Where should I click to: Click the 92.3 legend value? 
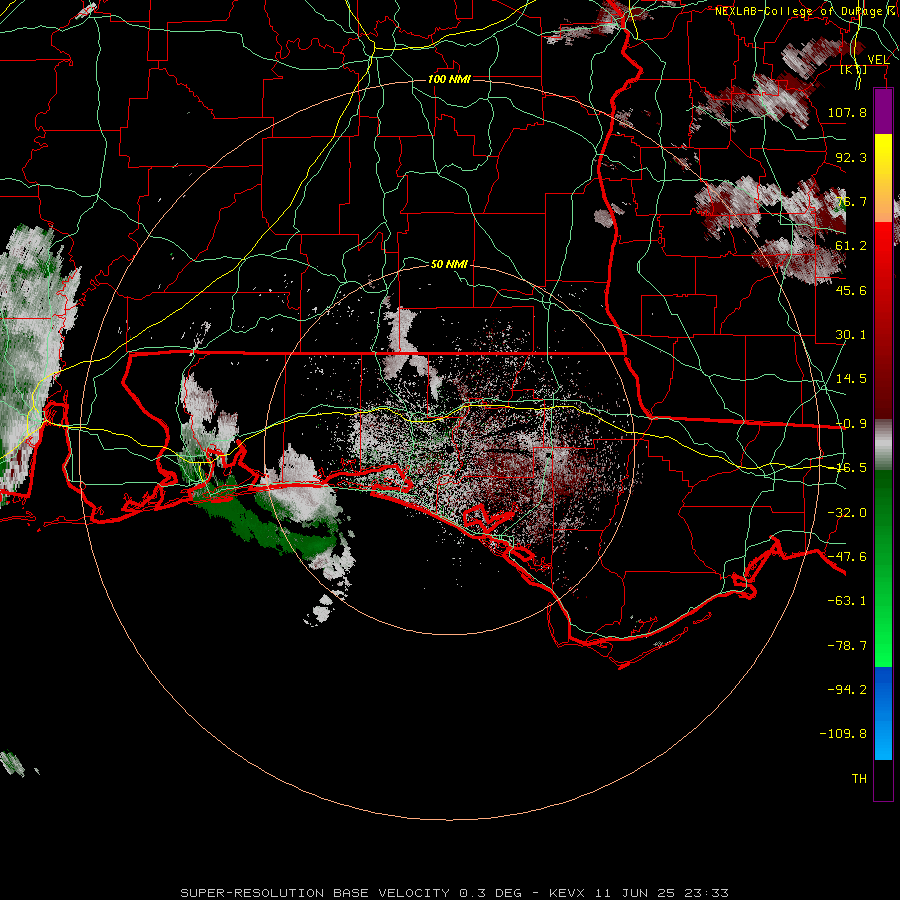(851, 157)
